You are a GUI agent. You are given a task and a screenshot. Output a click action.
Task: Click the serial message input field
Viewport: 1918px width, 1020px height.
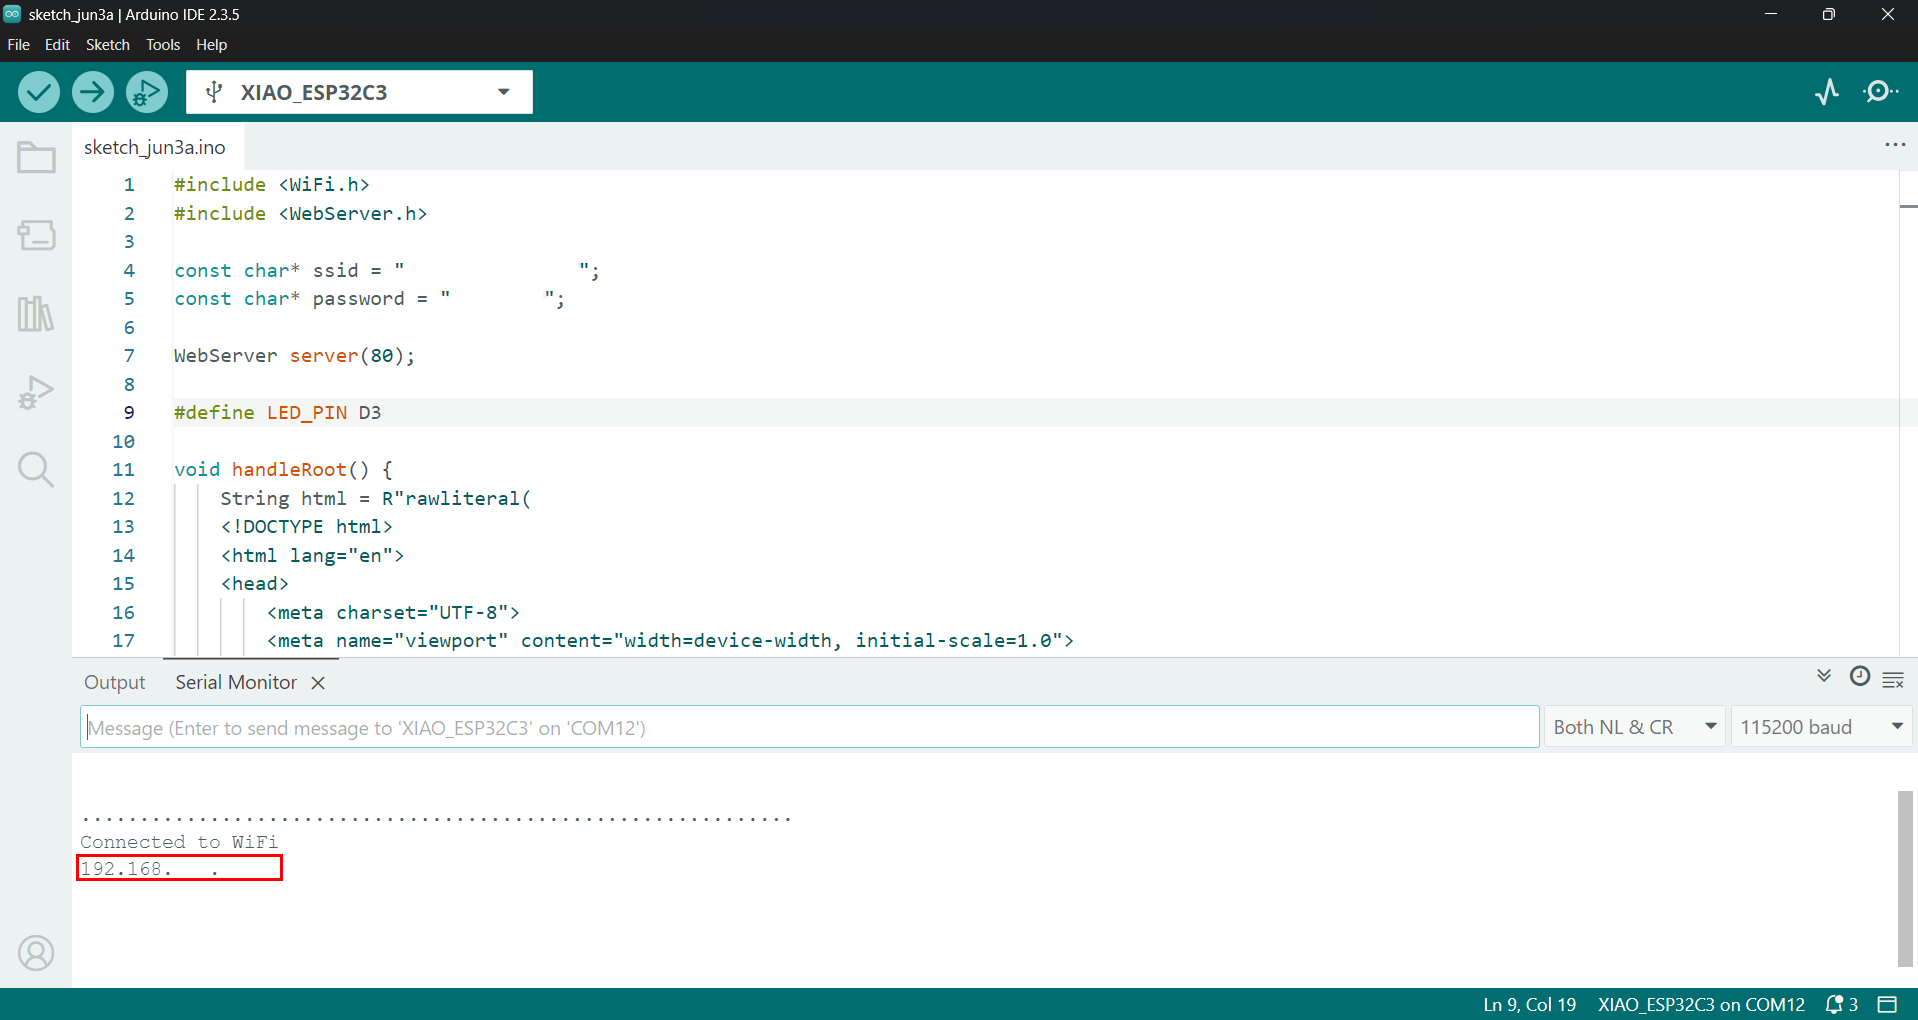click(x=809, y=727)
